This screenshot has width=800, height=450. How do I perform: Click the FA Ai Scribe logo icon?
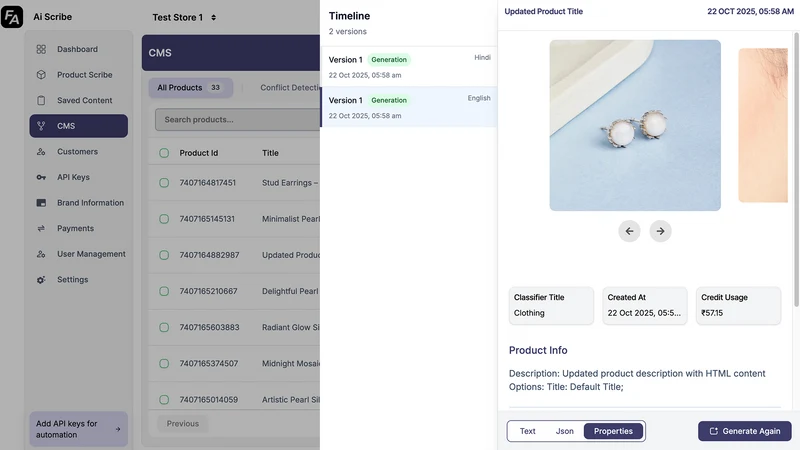pyautogui.click(x=12, y=17)
